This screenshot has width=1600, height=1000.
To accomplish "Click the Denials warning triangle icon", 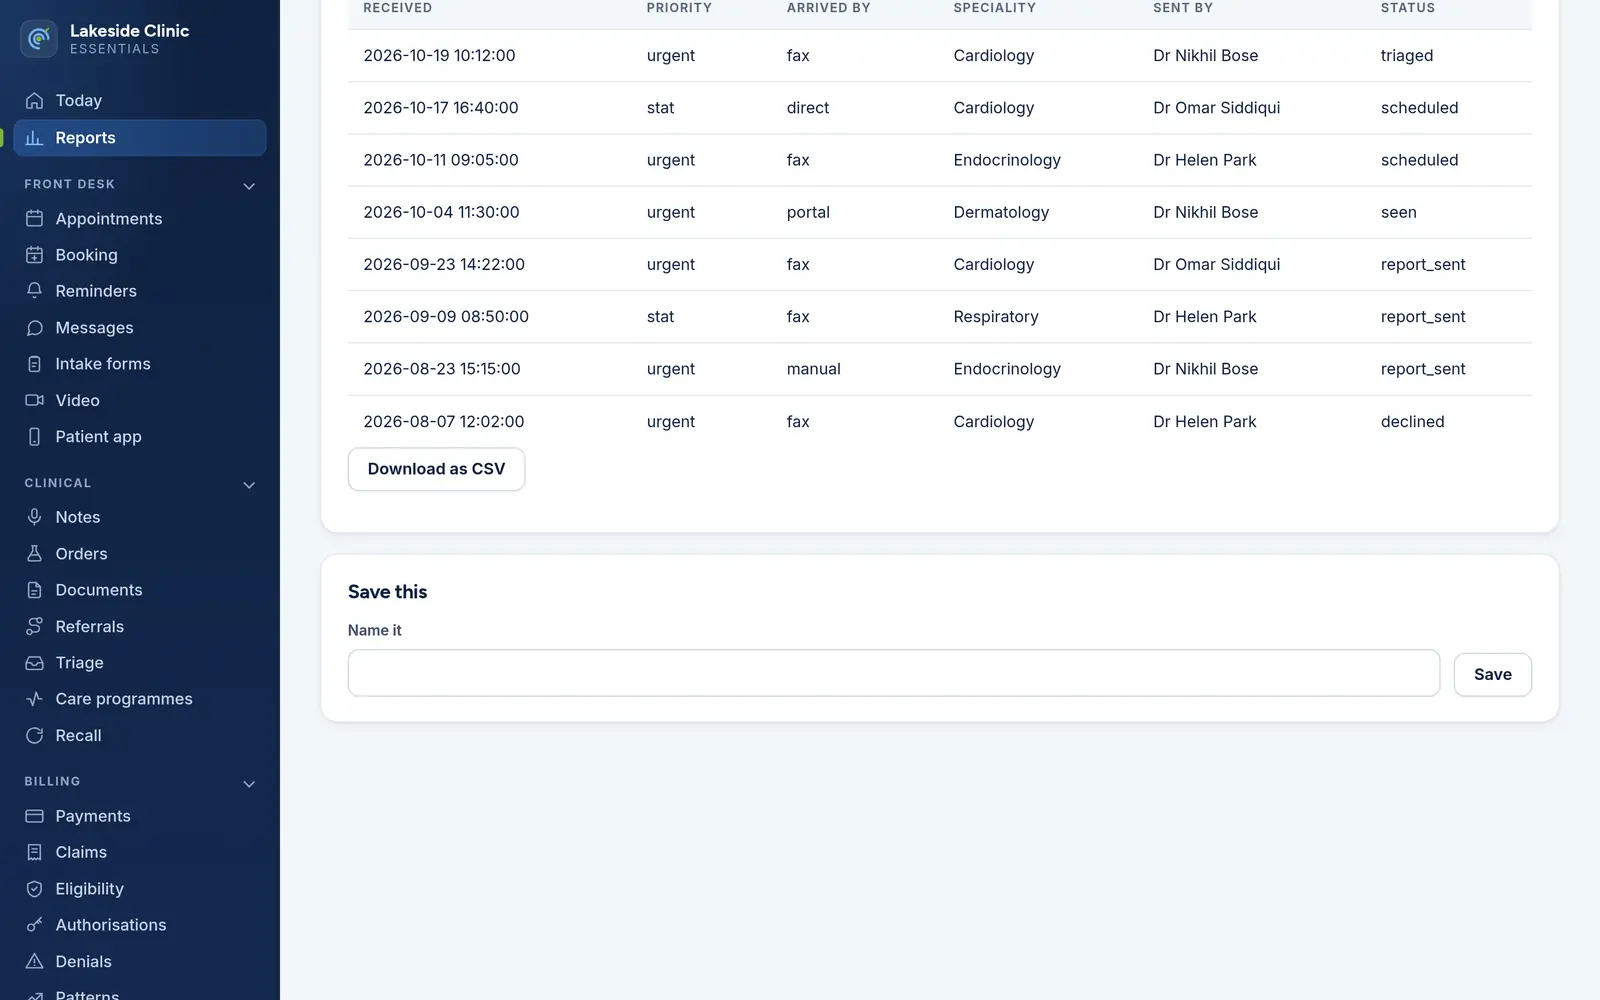I will point(34,962).
